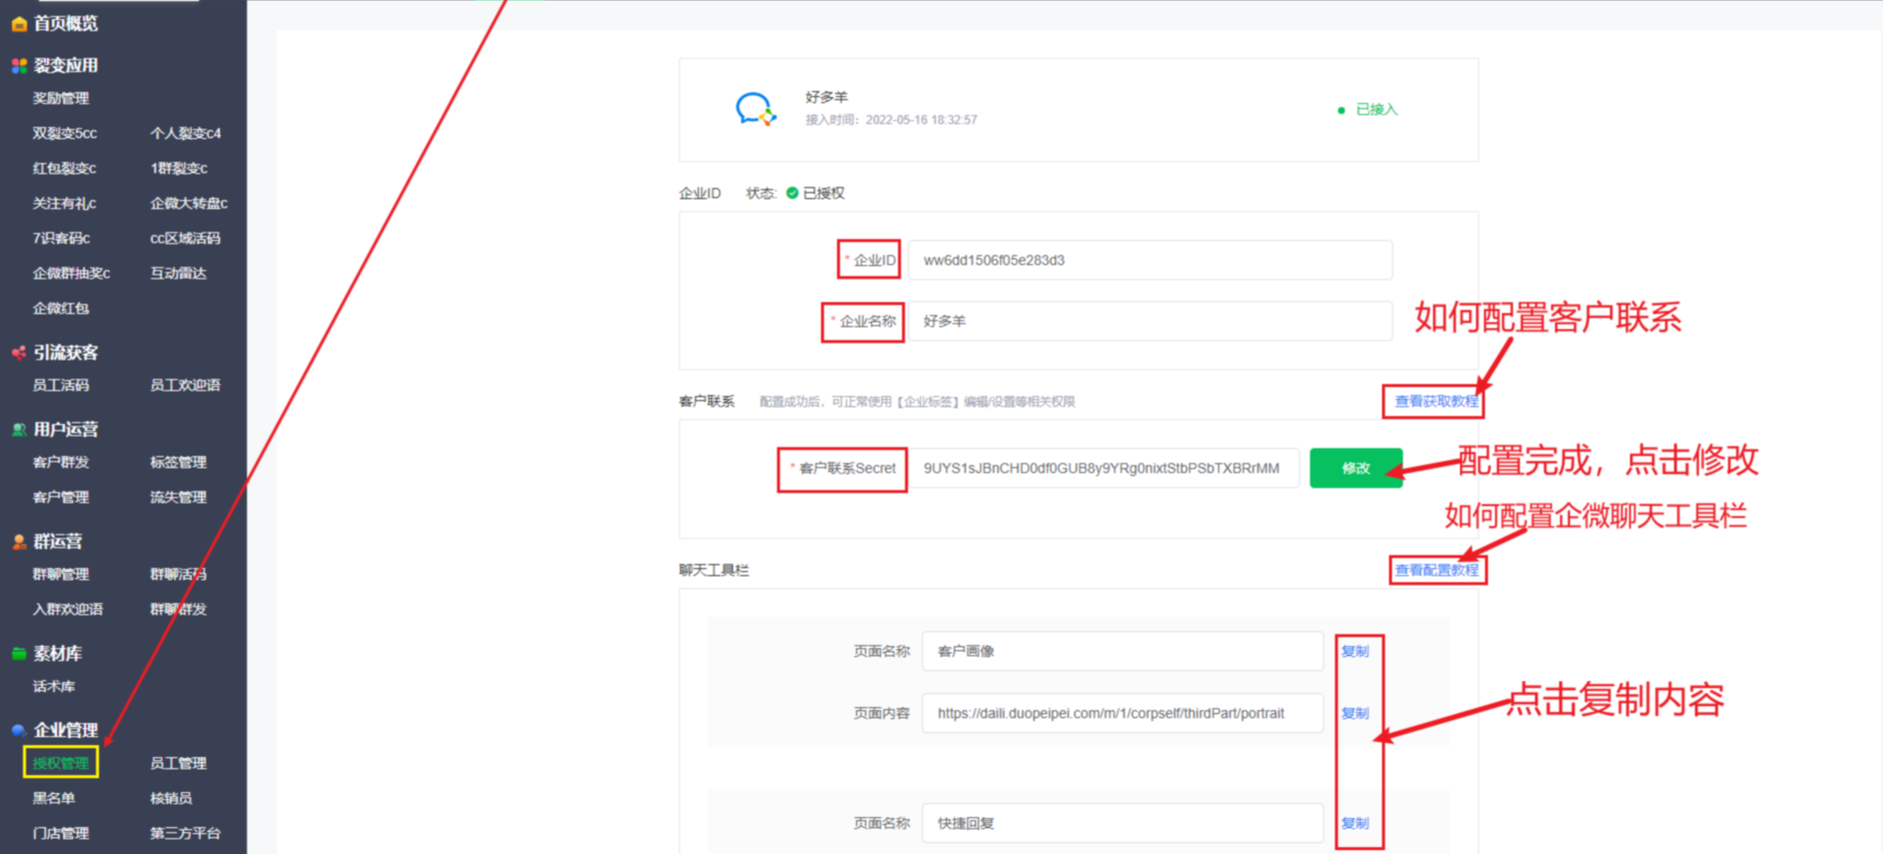Screen dimensions: 1883x854
Task: Open 企微群抽奖c menu item
Action: 71,273
